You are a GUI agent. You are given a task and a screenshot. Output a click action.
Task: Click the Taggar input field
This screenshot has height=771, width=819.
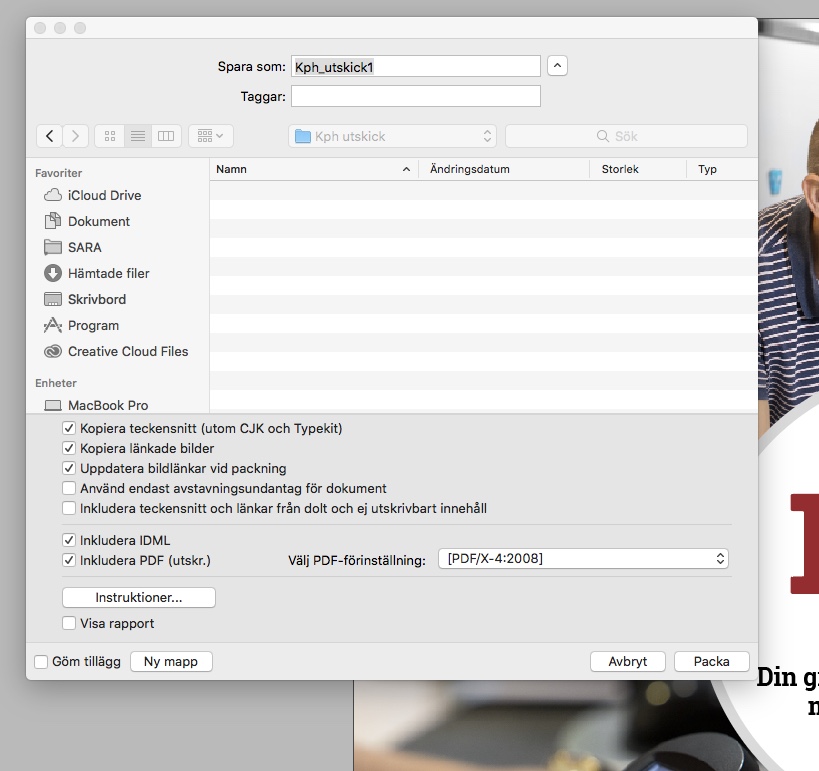416,96
